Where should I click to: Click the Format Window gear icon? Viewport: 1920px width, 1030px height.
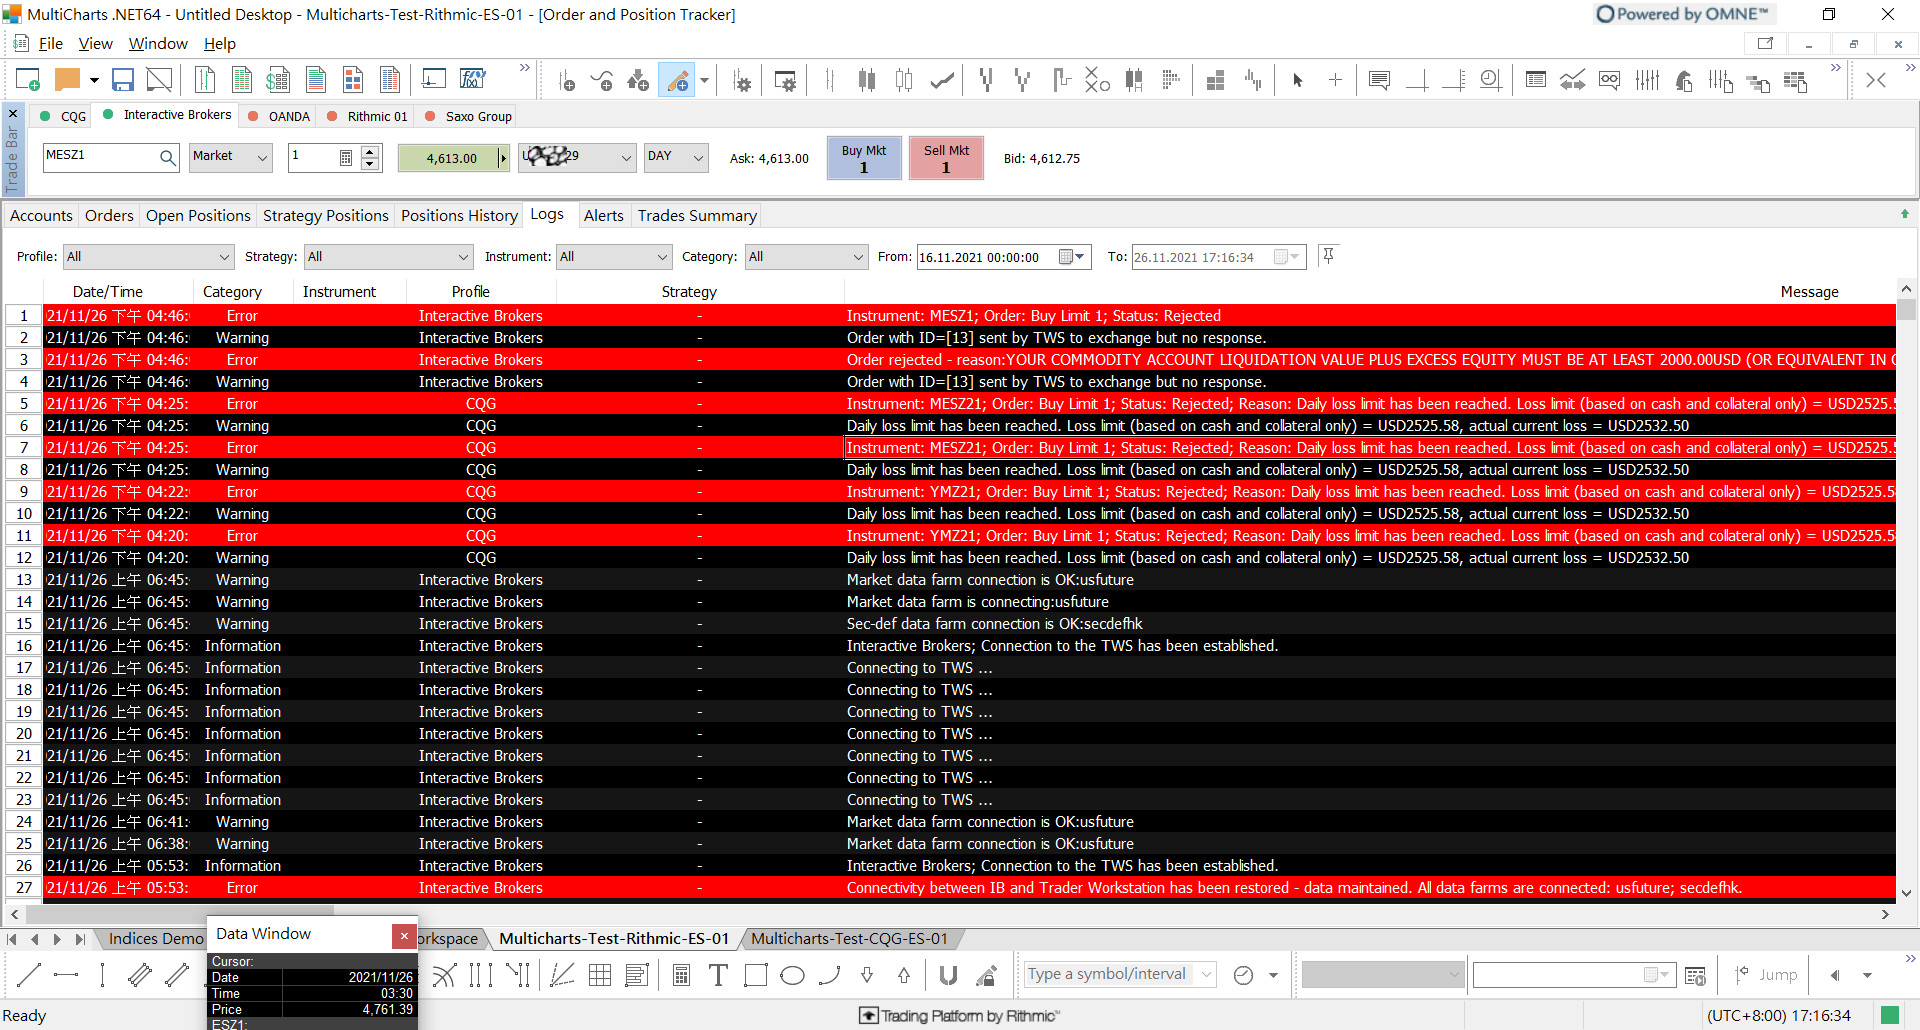point(786,81)
